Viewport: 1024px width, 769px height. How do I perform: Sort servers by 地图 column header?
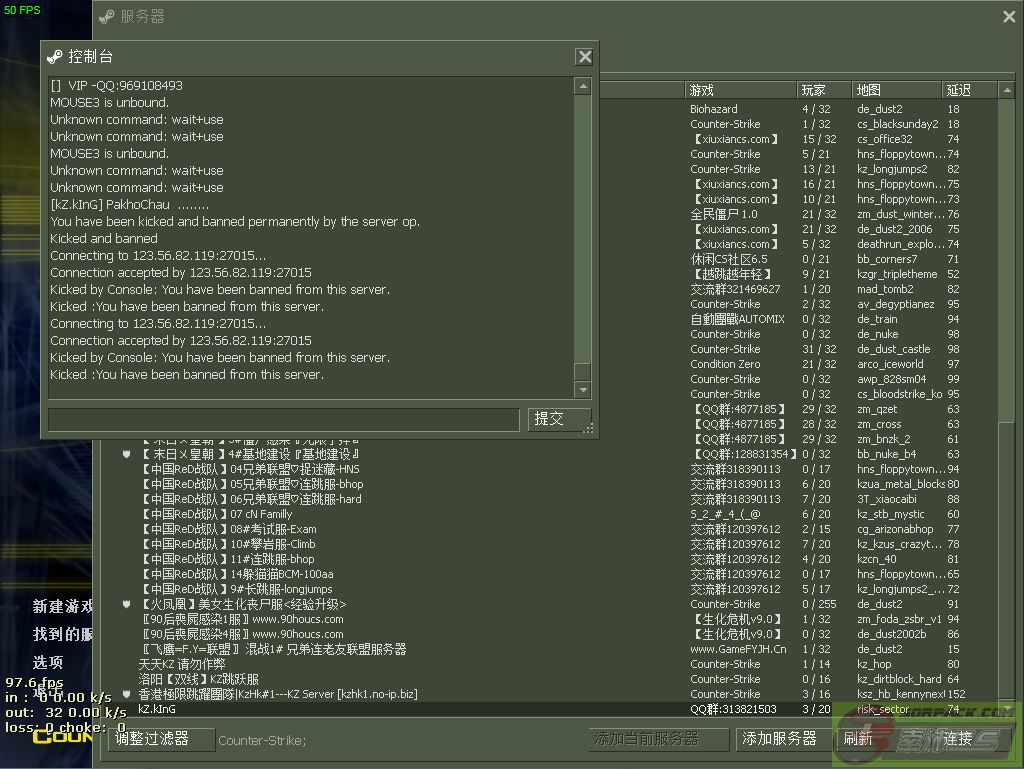pos(896,90)
